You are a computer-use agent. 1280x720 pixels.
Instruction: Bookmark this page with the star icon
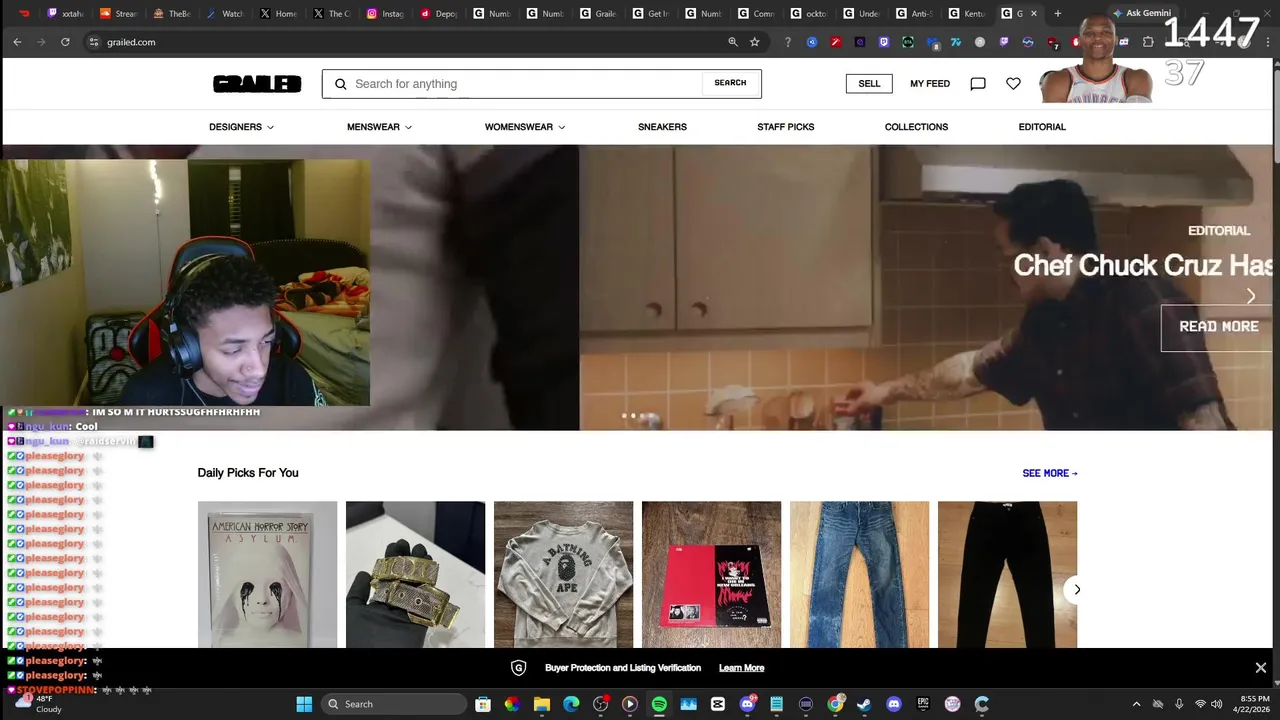(755, 42)
